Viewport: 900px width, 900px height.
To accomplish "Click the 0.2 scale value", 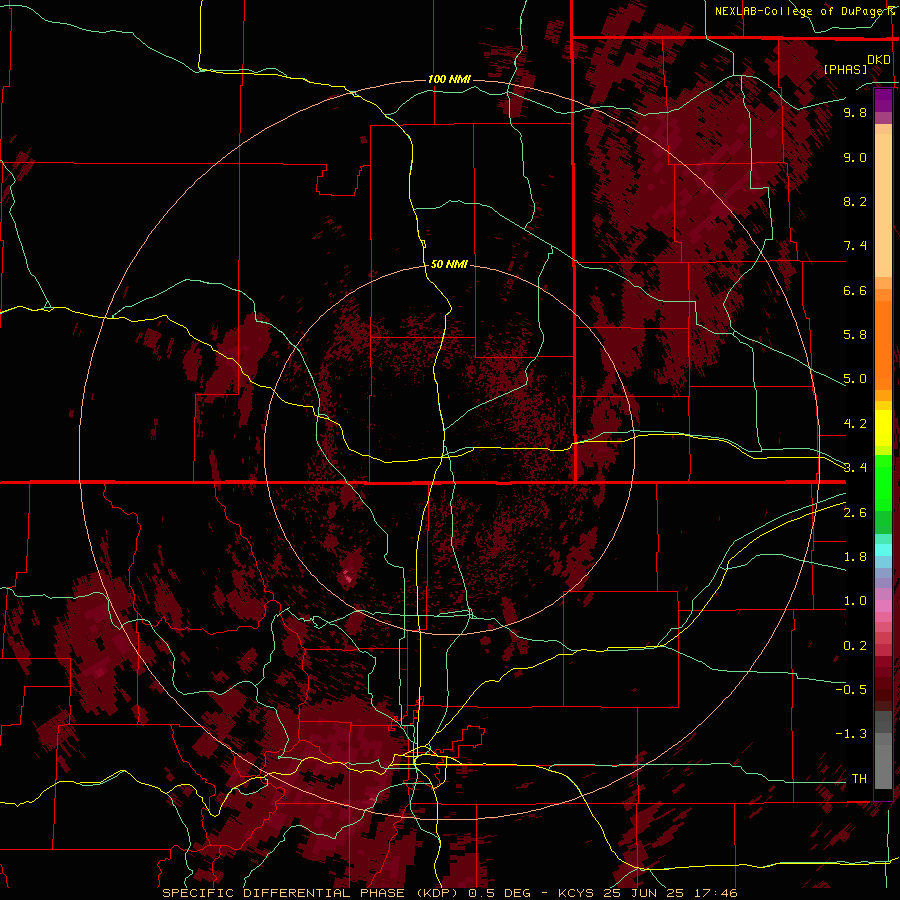I will pos(855,646).
